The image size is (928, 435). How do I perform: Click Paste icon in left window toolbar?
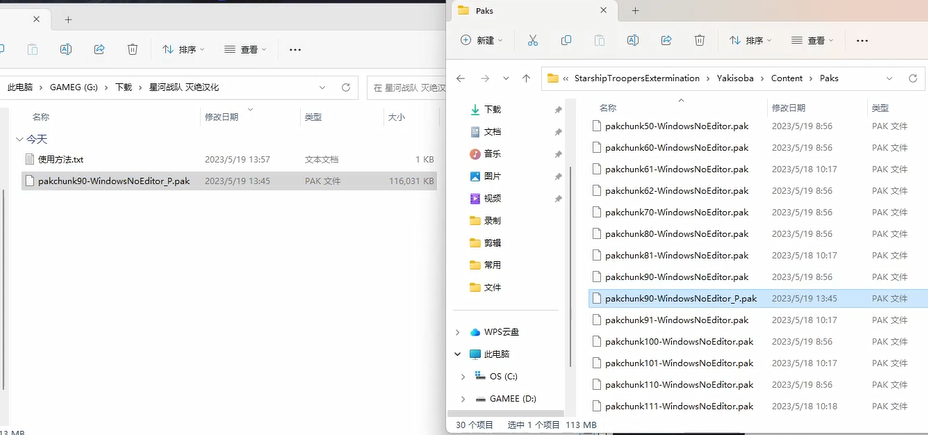pos(33,50)
